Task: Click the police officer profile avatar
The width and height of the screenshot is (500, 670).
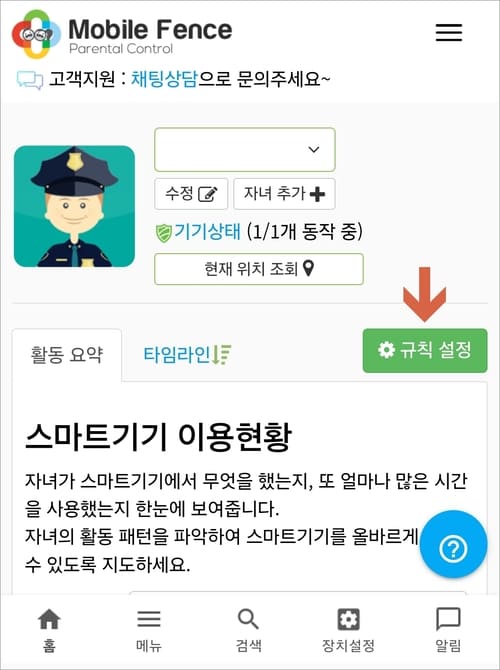Action: coord(74,206)
